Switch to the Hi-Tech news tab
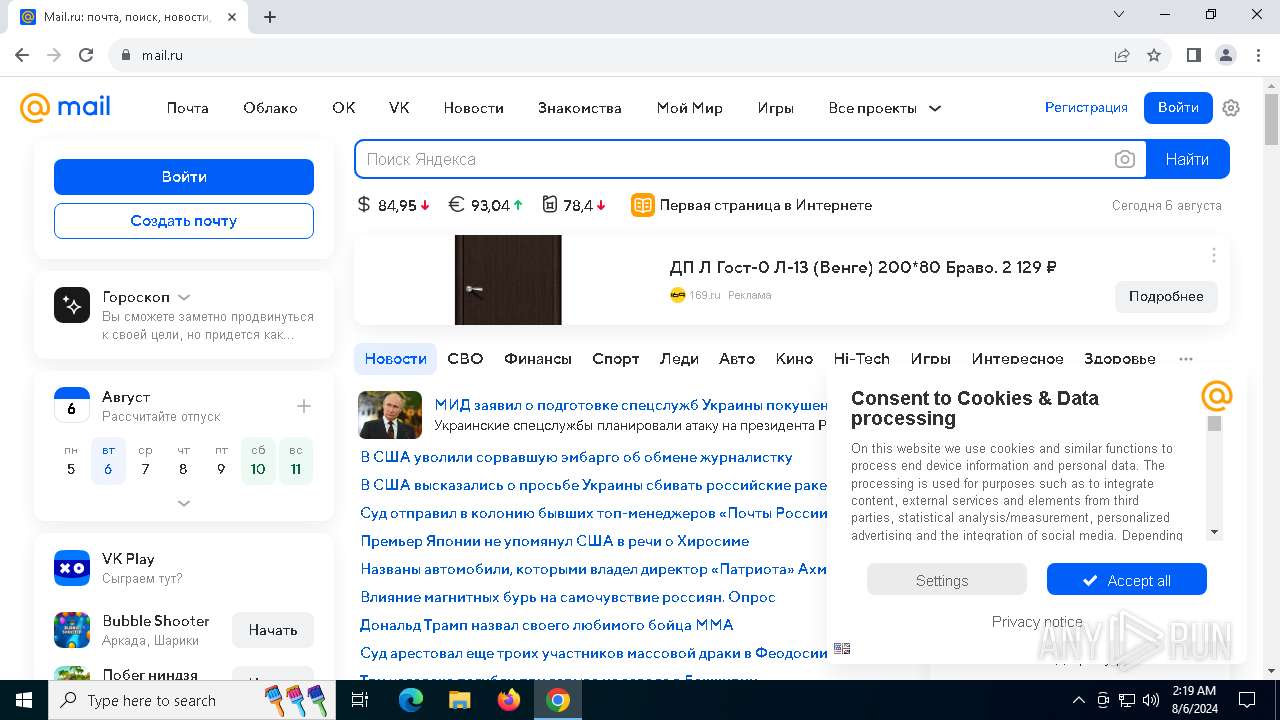 pos(862,358)
